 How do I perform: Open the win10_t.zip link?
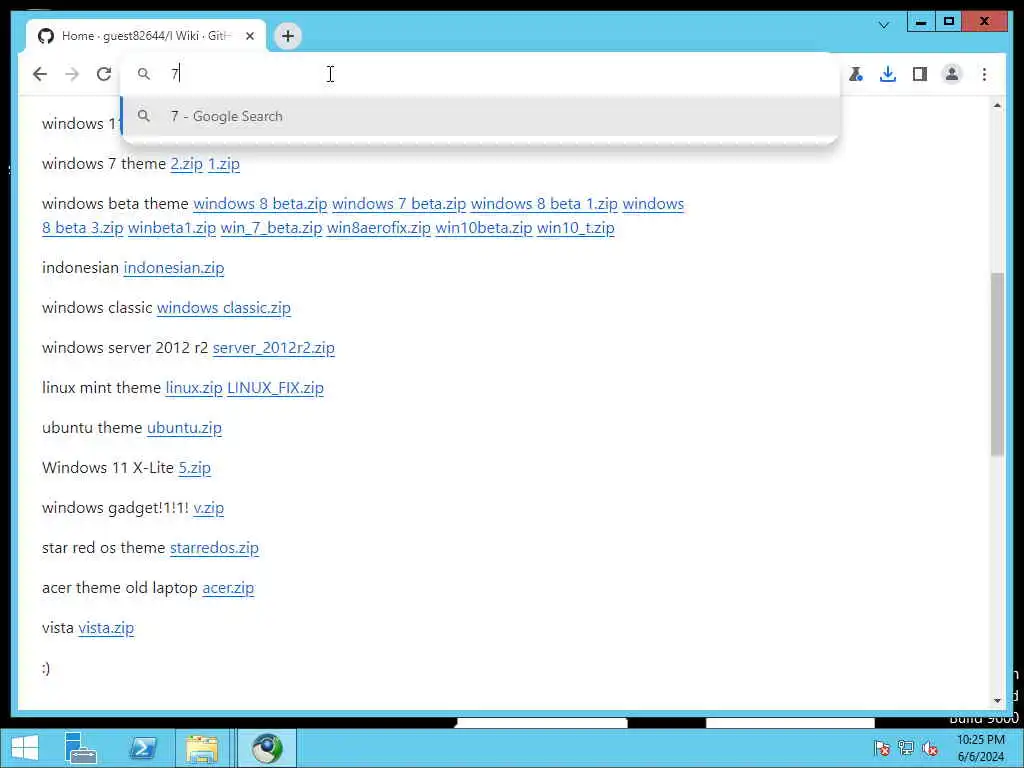pos(575,228)
